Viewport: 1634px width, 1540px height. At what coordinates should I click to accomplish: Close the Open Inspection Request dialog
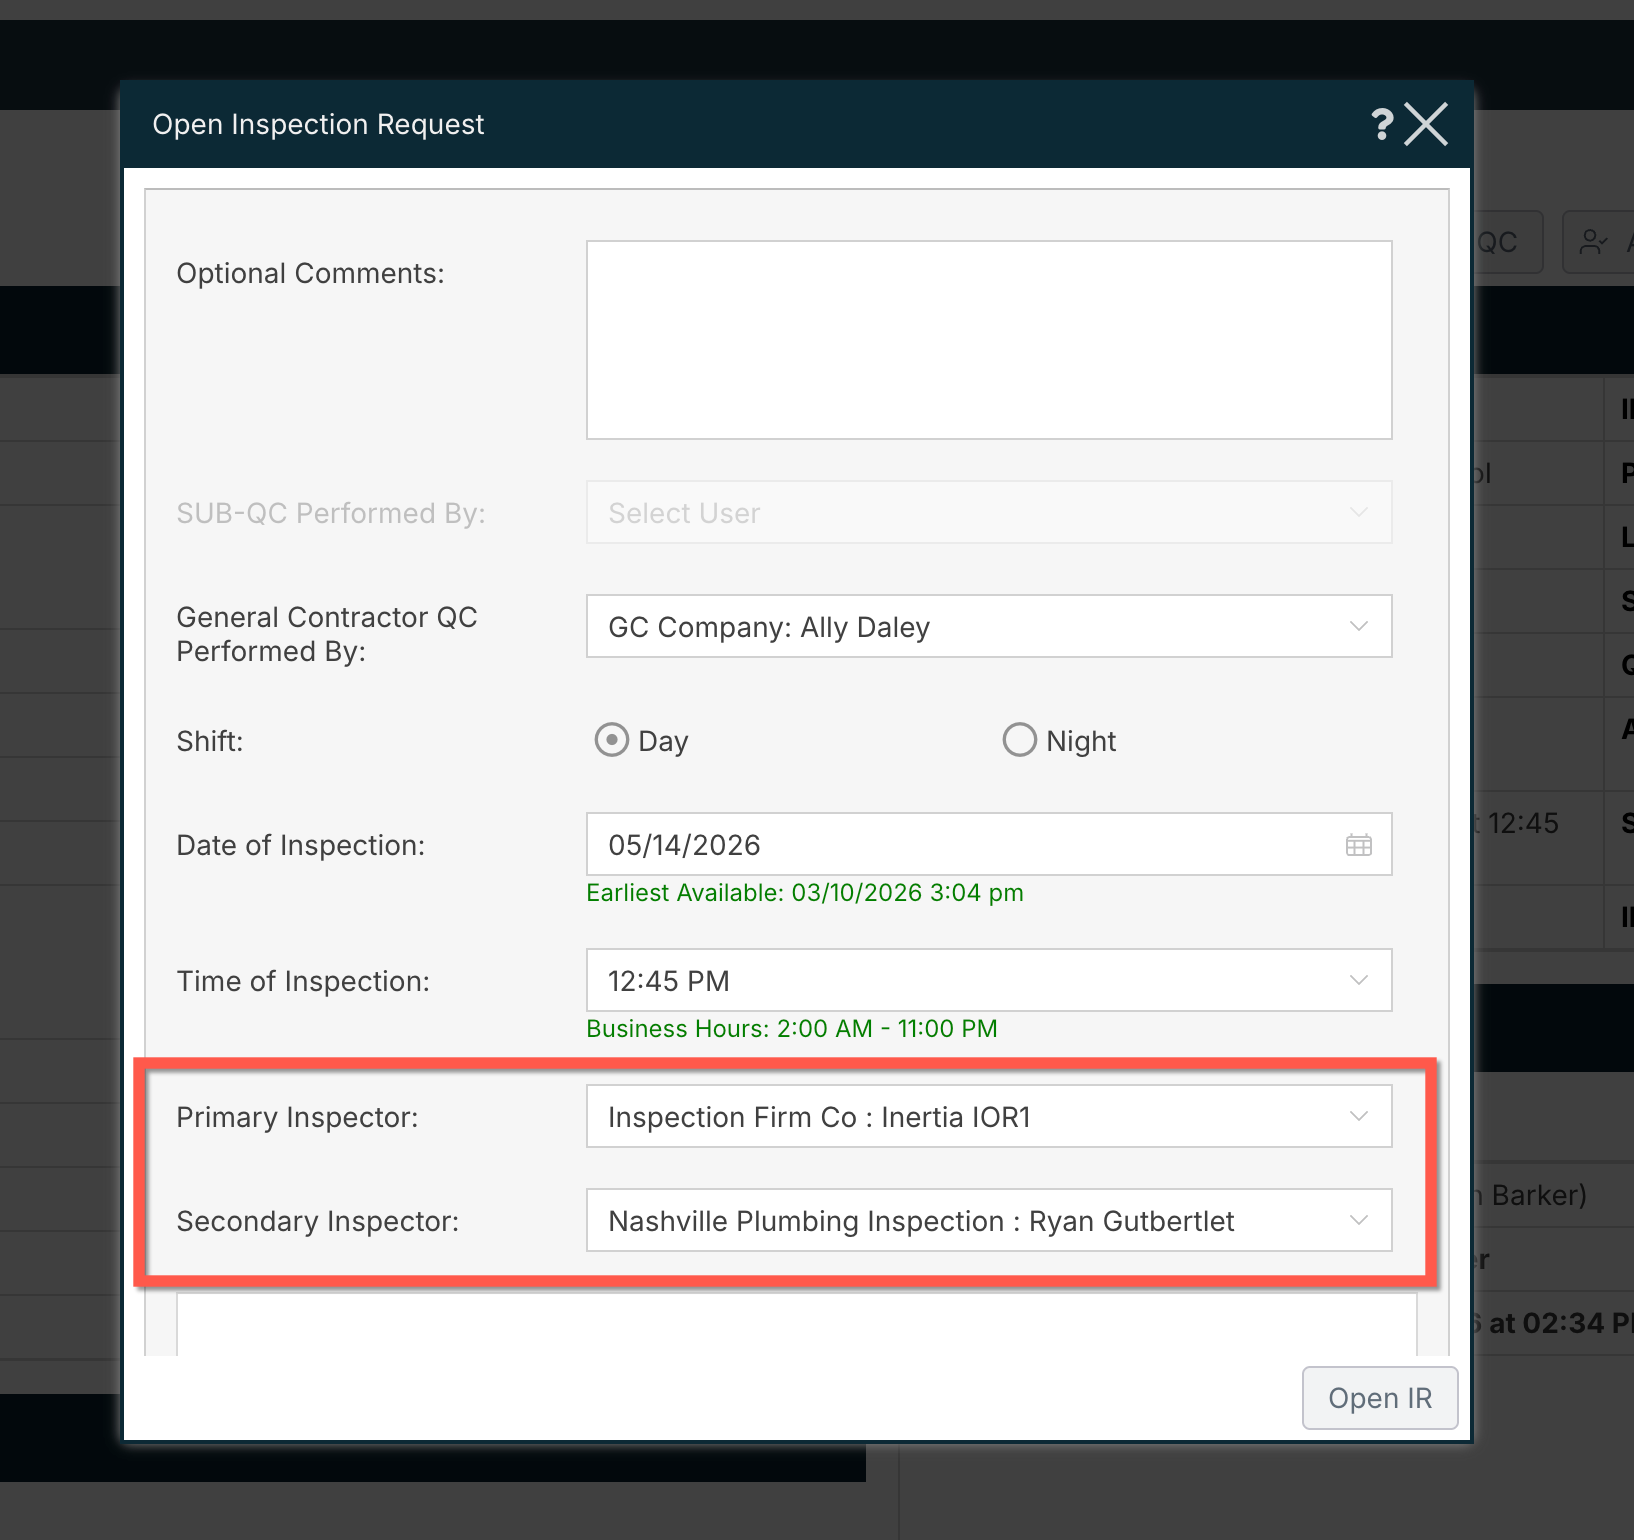tap(1425, 125)
